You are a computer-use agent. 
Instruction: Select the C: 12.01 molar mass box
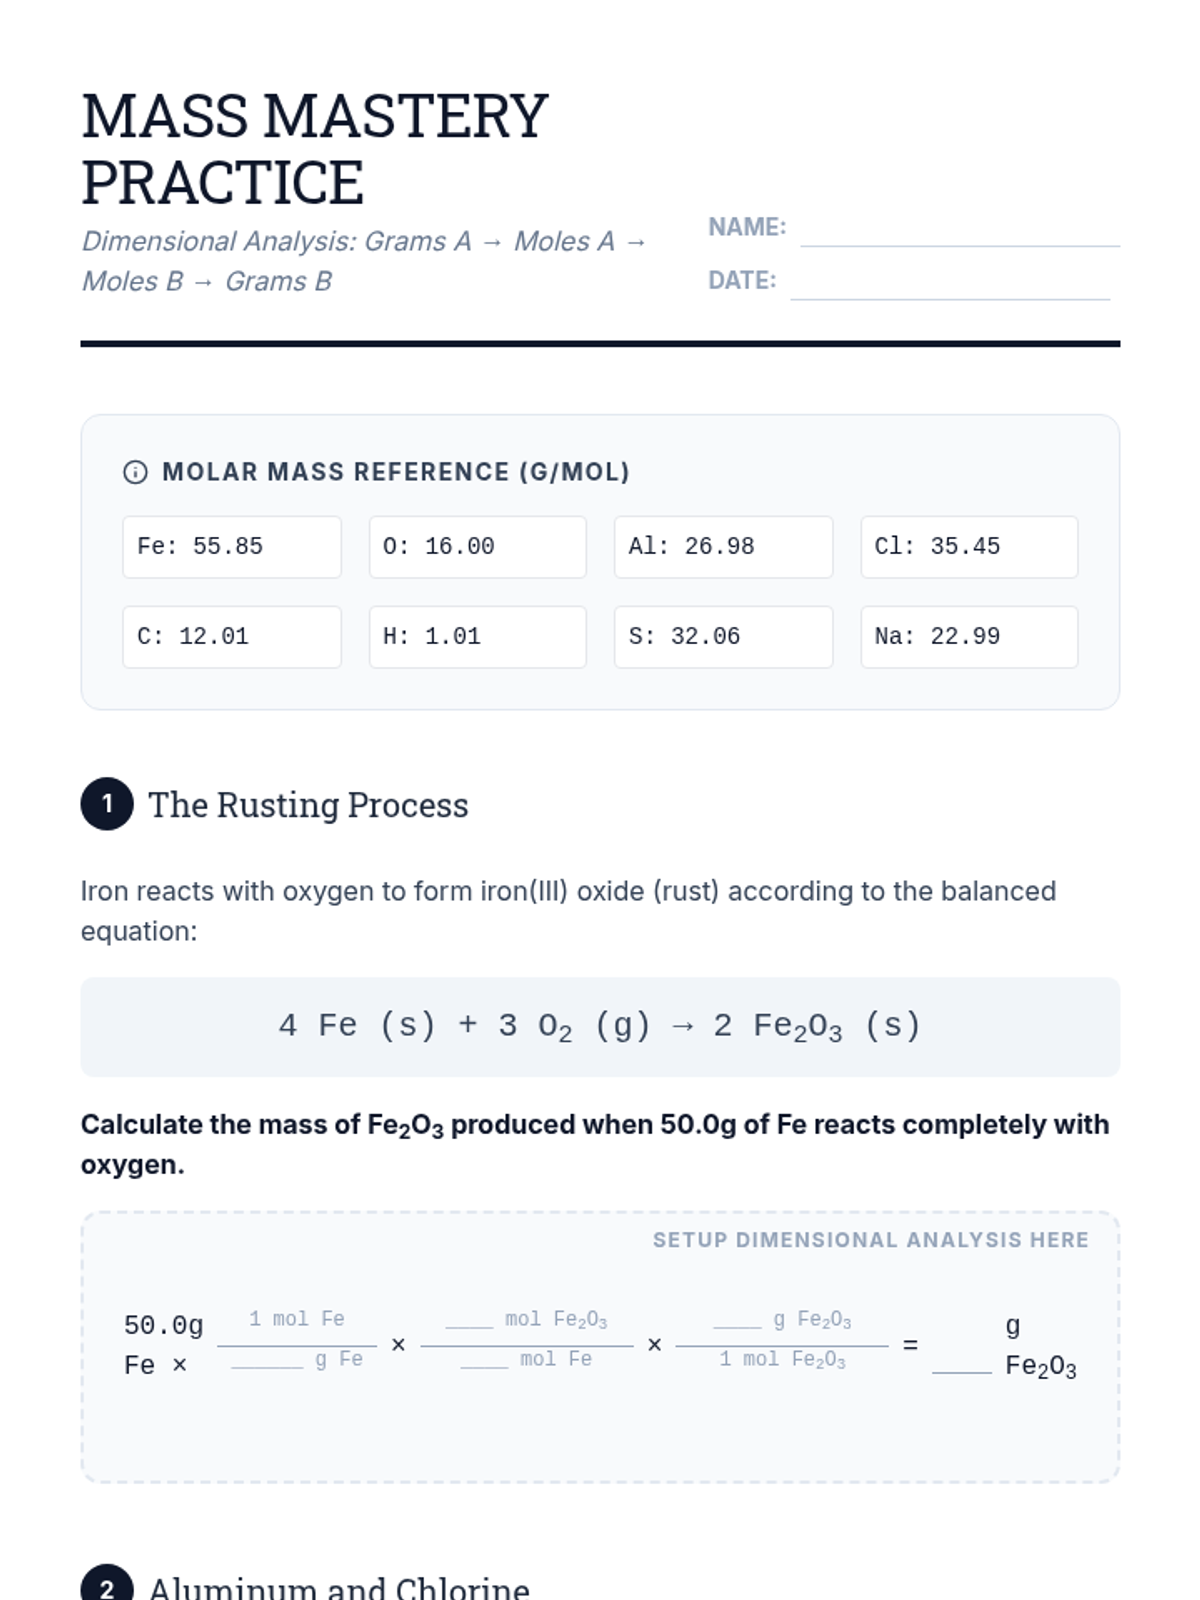click(232, 637)
